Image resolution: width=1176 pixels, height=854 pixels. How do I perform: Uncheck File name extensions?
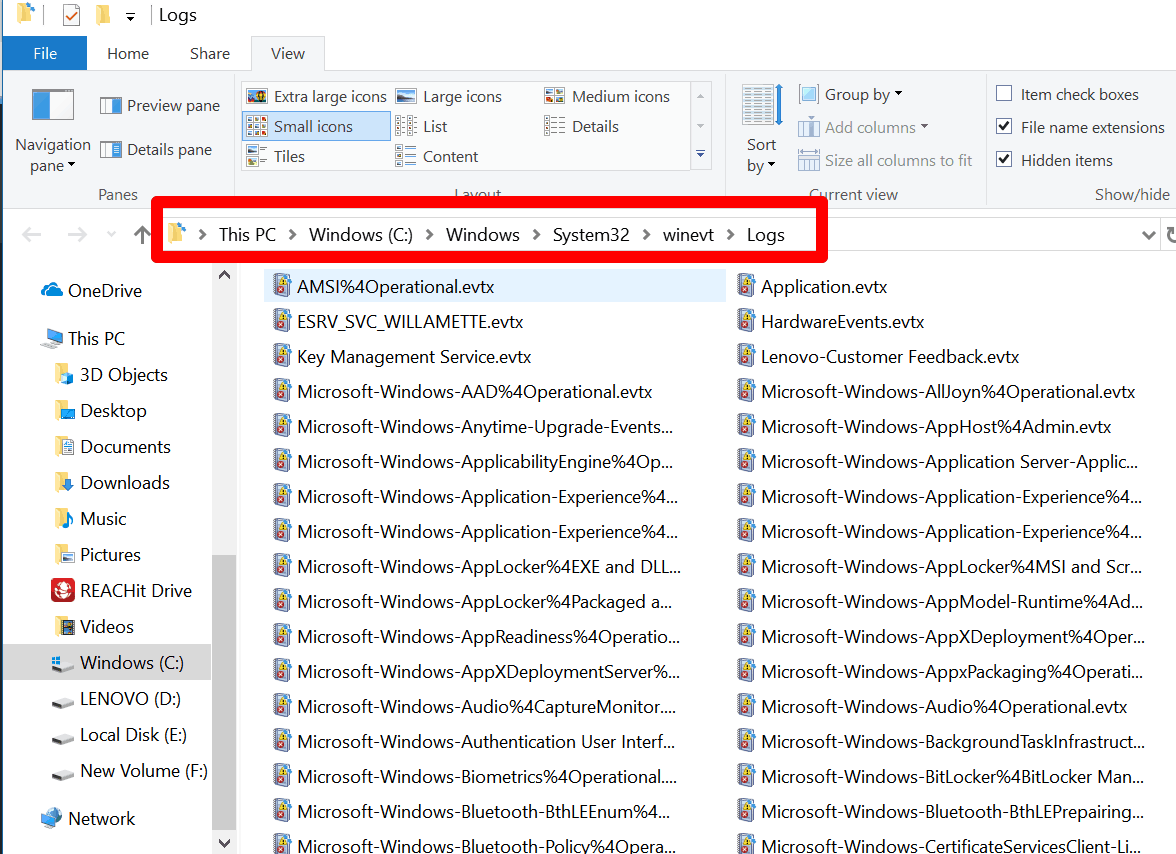coord(1004,127)
